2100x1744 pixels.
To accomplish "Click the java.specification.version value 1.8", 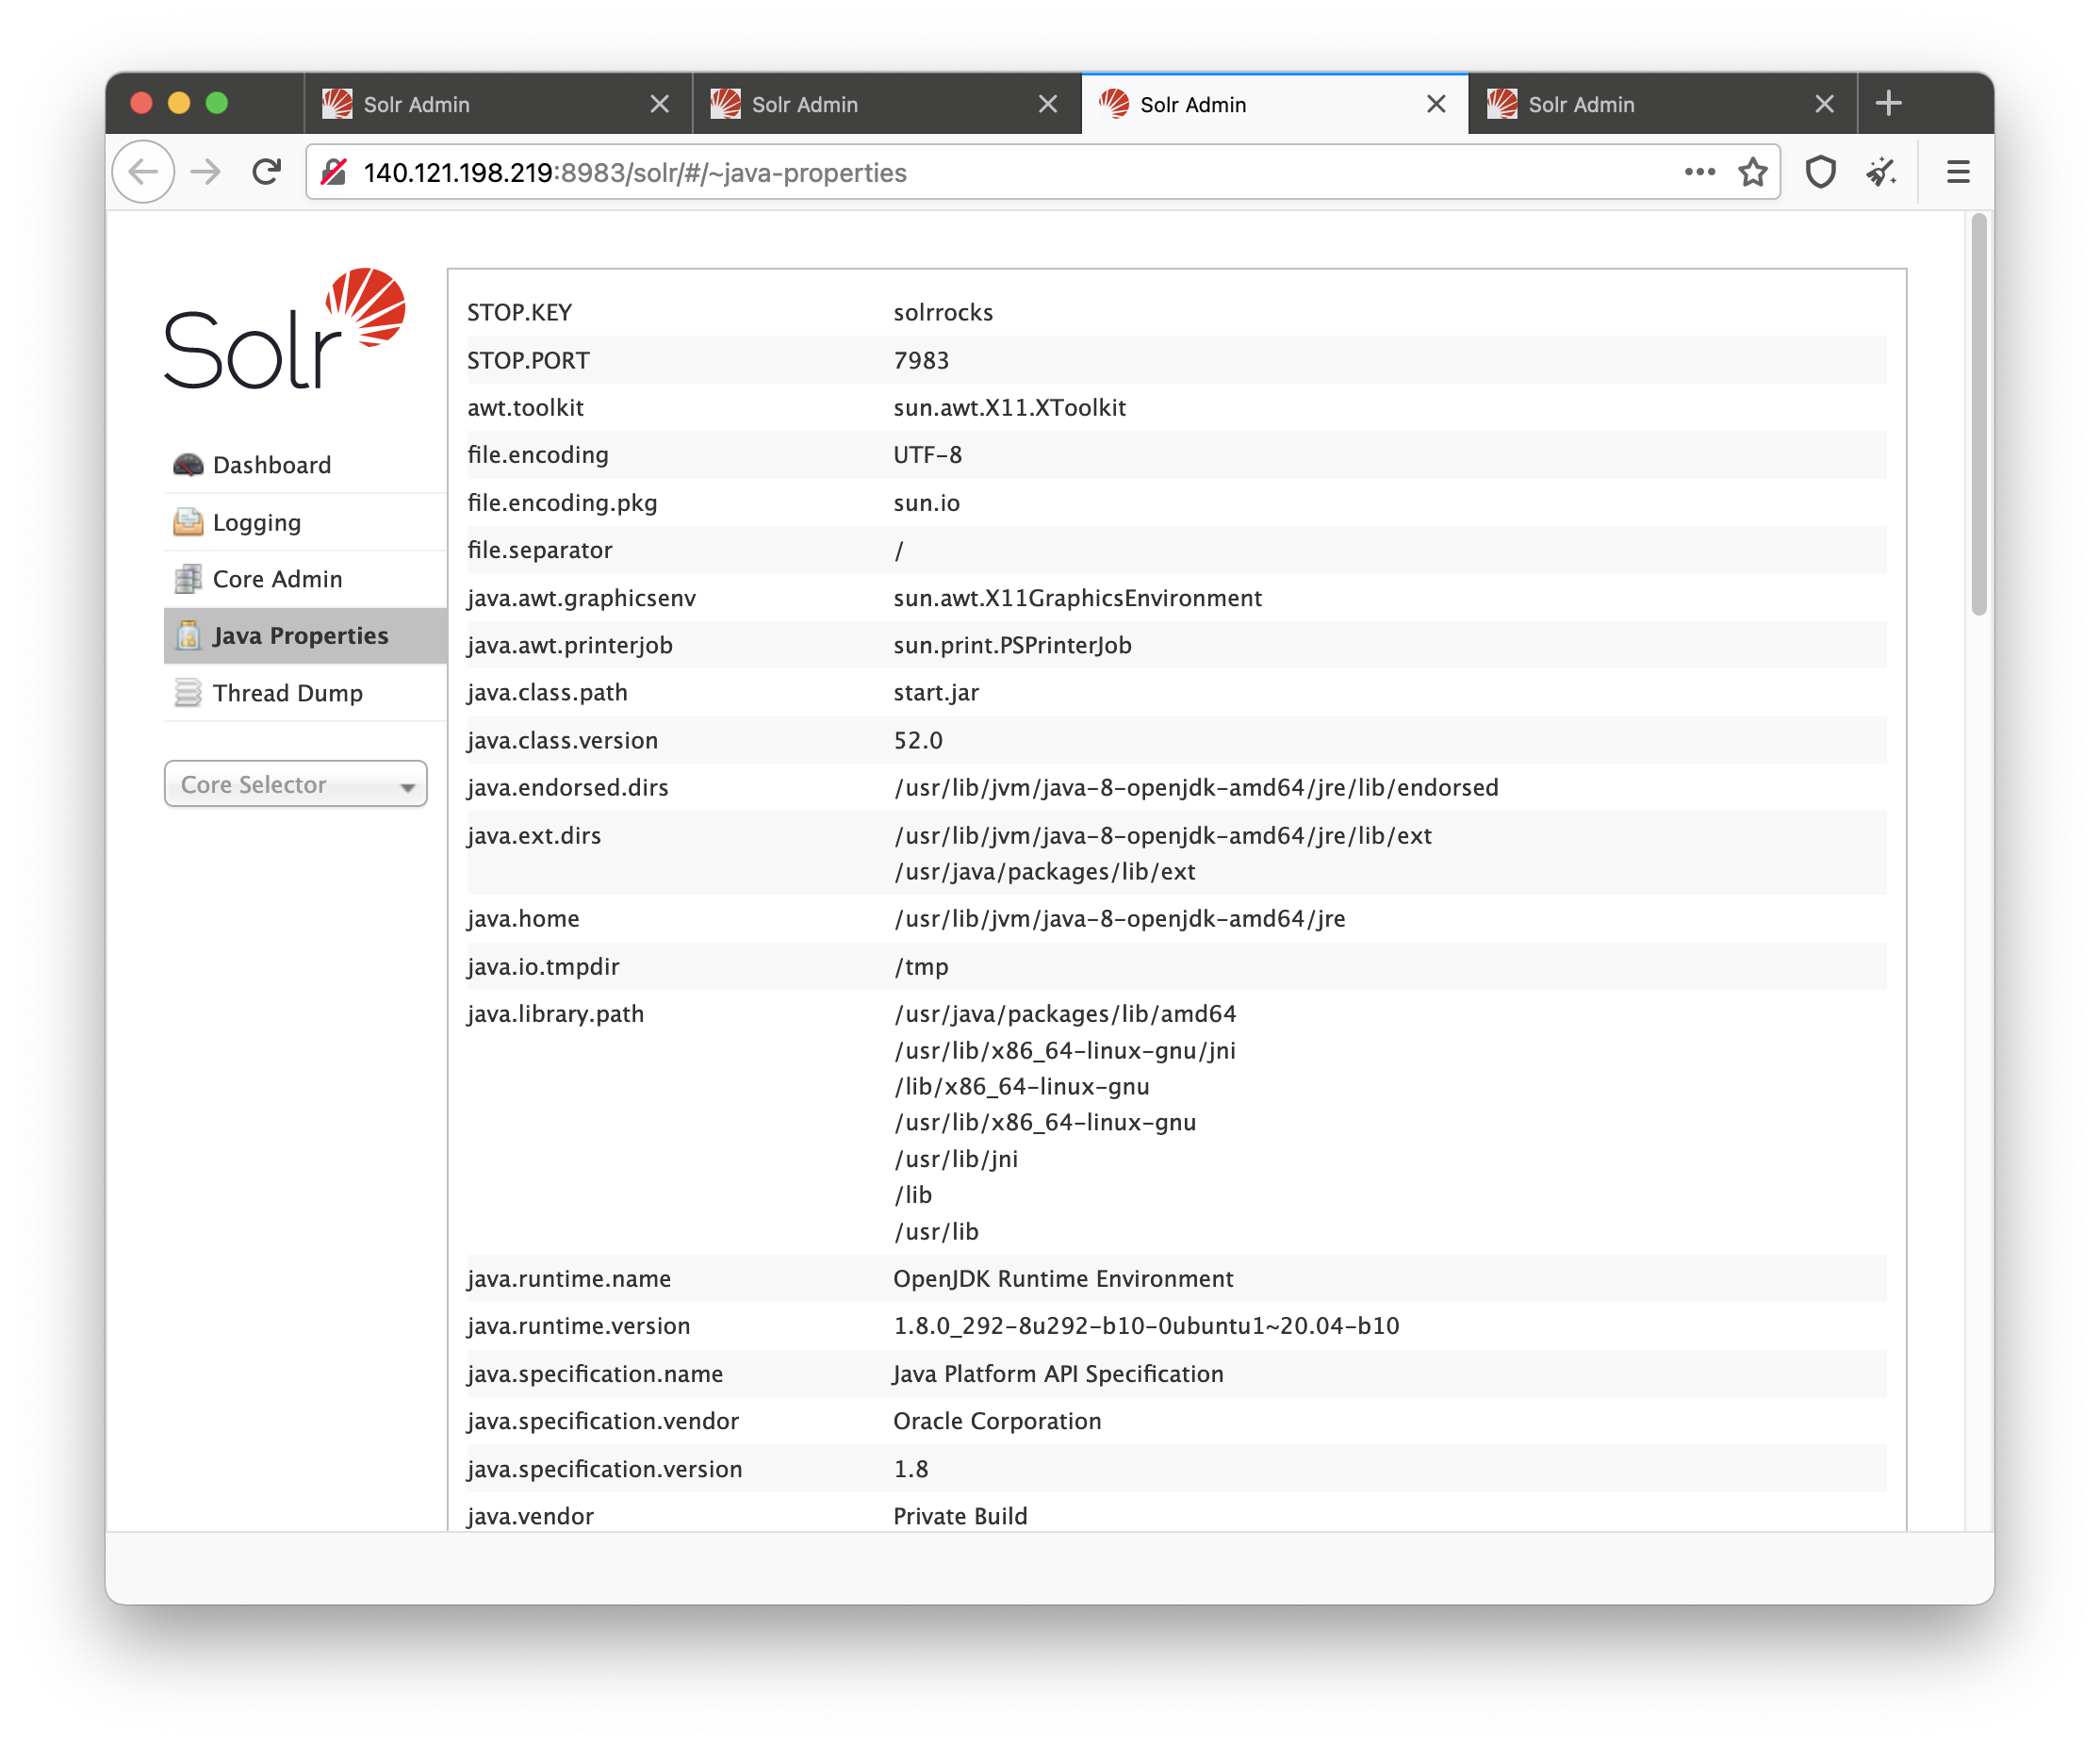I will pos(911,1469).
